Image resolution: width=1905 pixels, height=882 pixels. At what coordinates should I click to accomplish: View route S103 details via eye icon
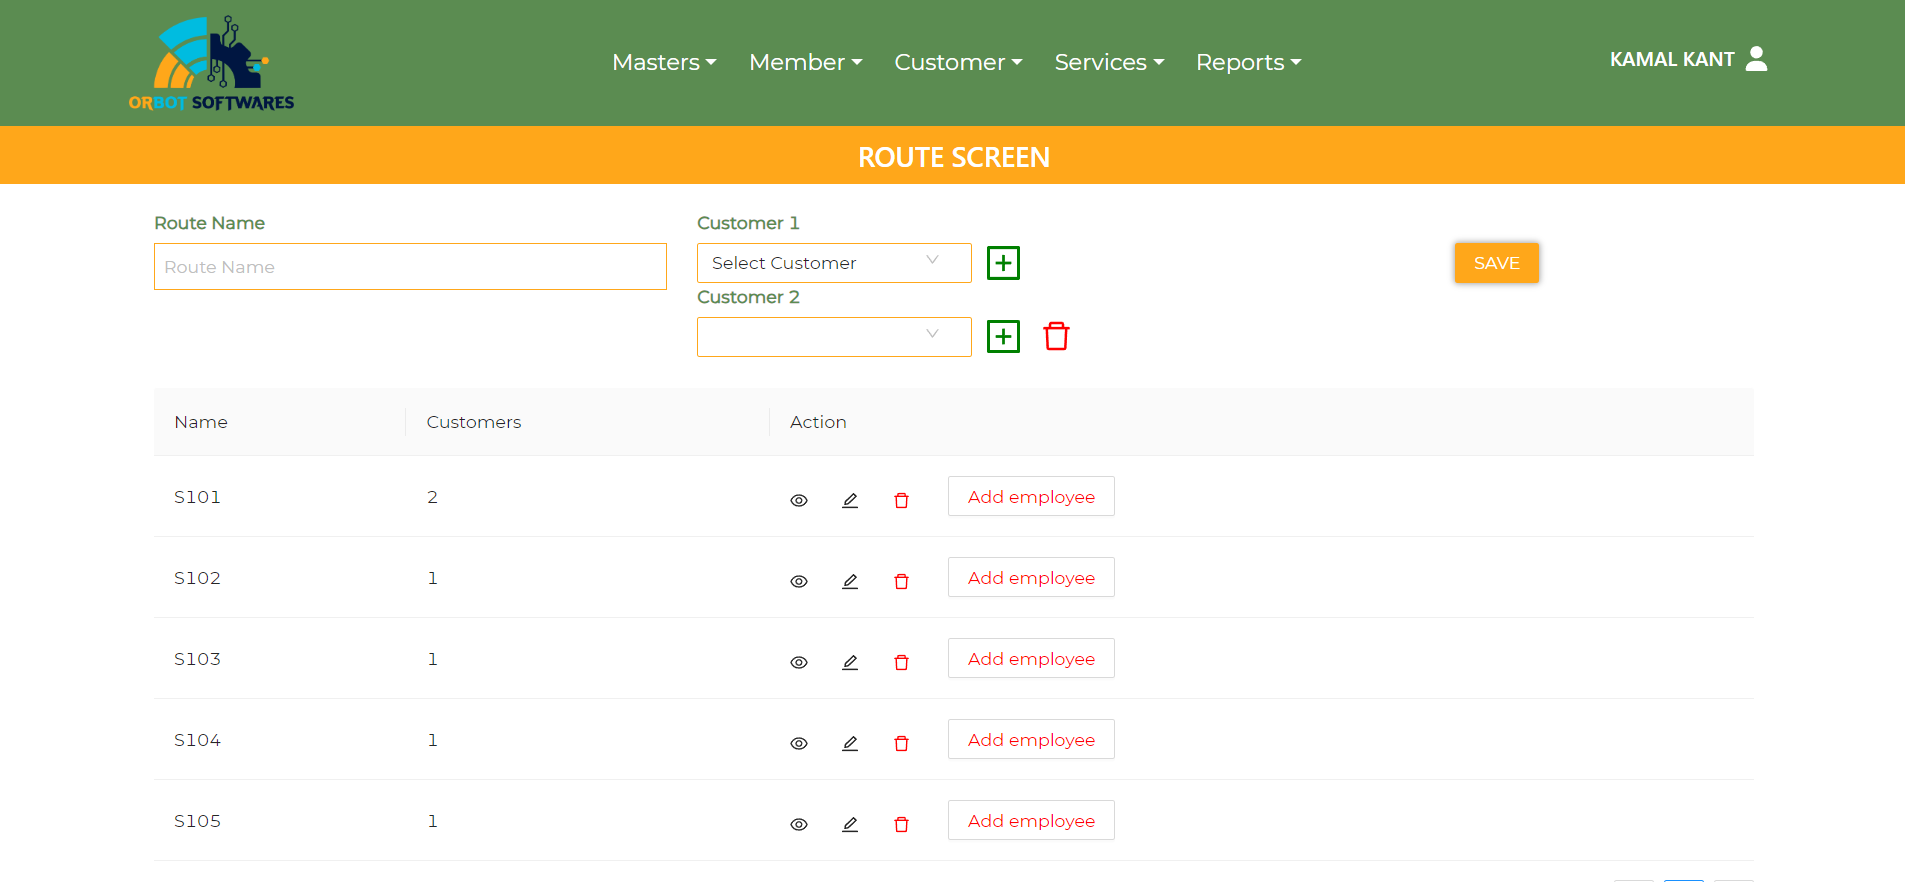[x=799, y=662]
